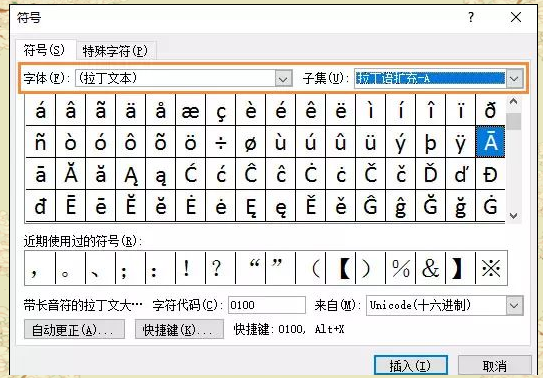
Task: Pick the ğ breve lowercase symbol
Action: click(x=461, y=206)
